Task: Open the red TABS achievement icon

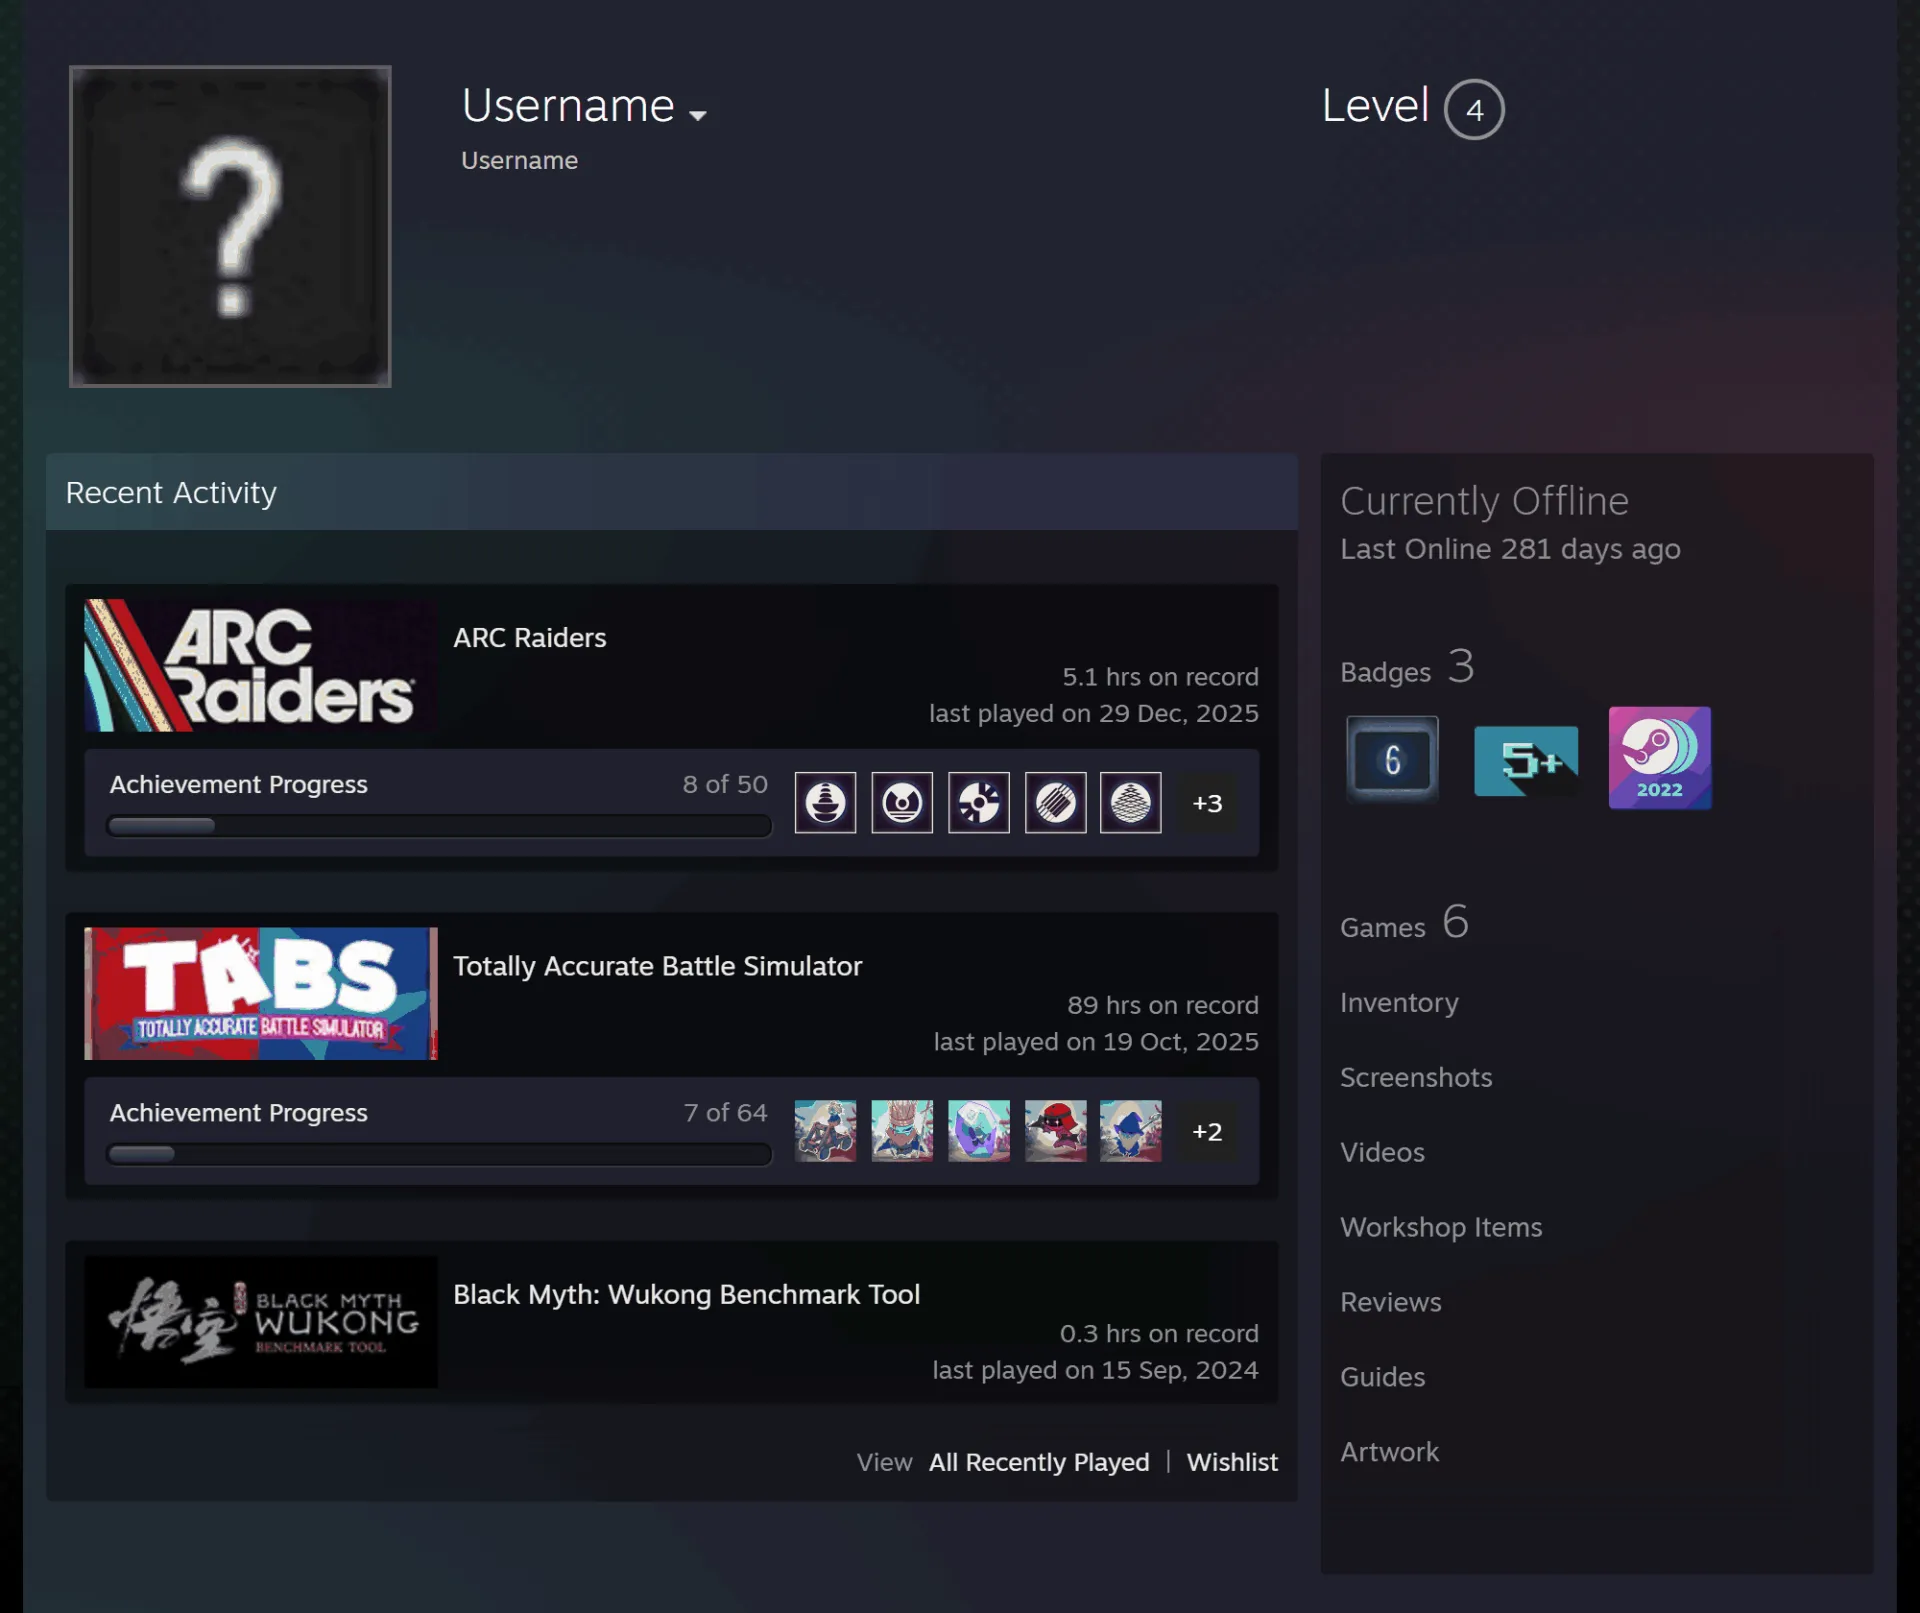Action: (x=1055, y=1131)
